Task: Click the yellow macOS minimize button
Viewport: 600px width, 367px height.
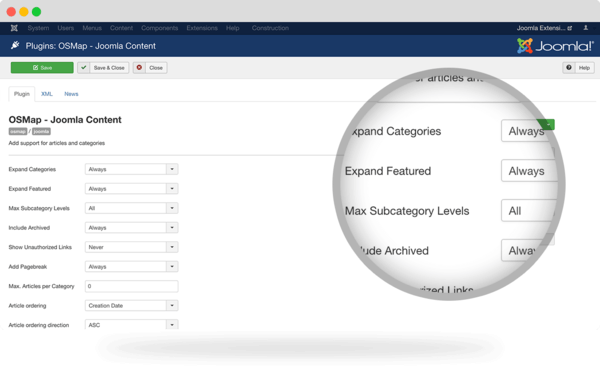Action: [x=24, y=12]
